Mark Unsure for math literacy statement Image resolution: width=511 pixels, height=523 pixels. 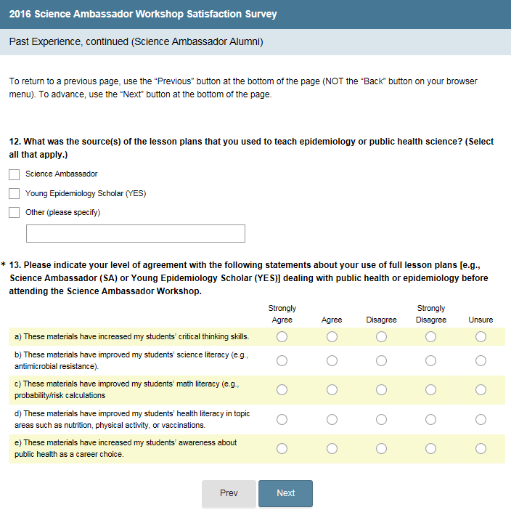pyautogui.click(x=481, y=390)
